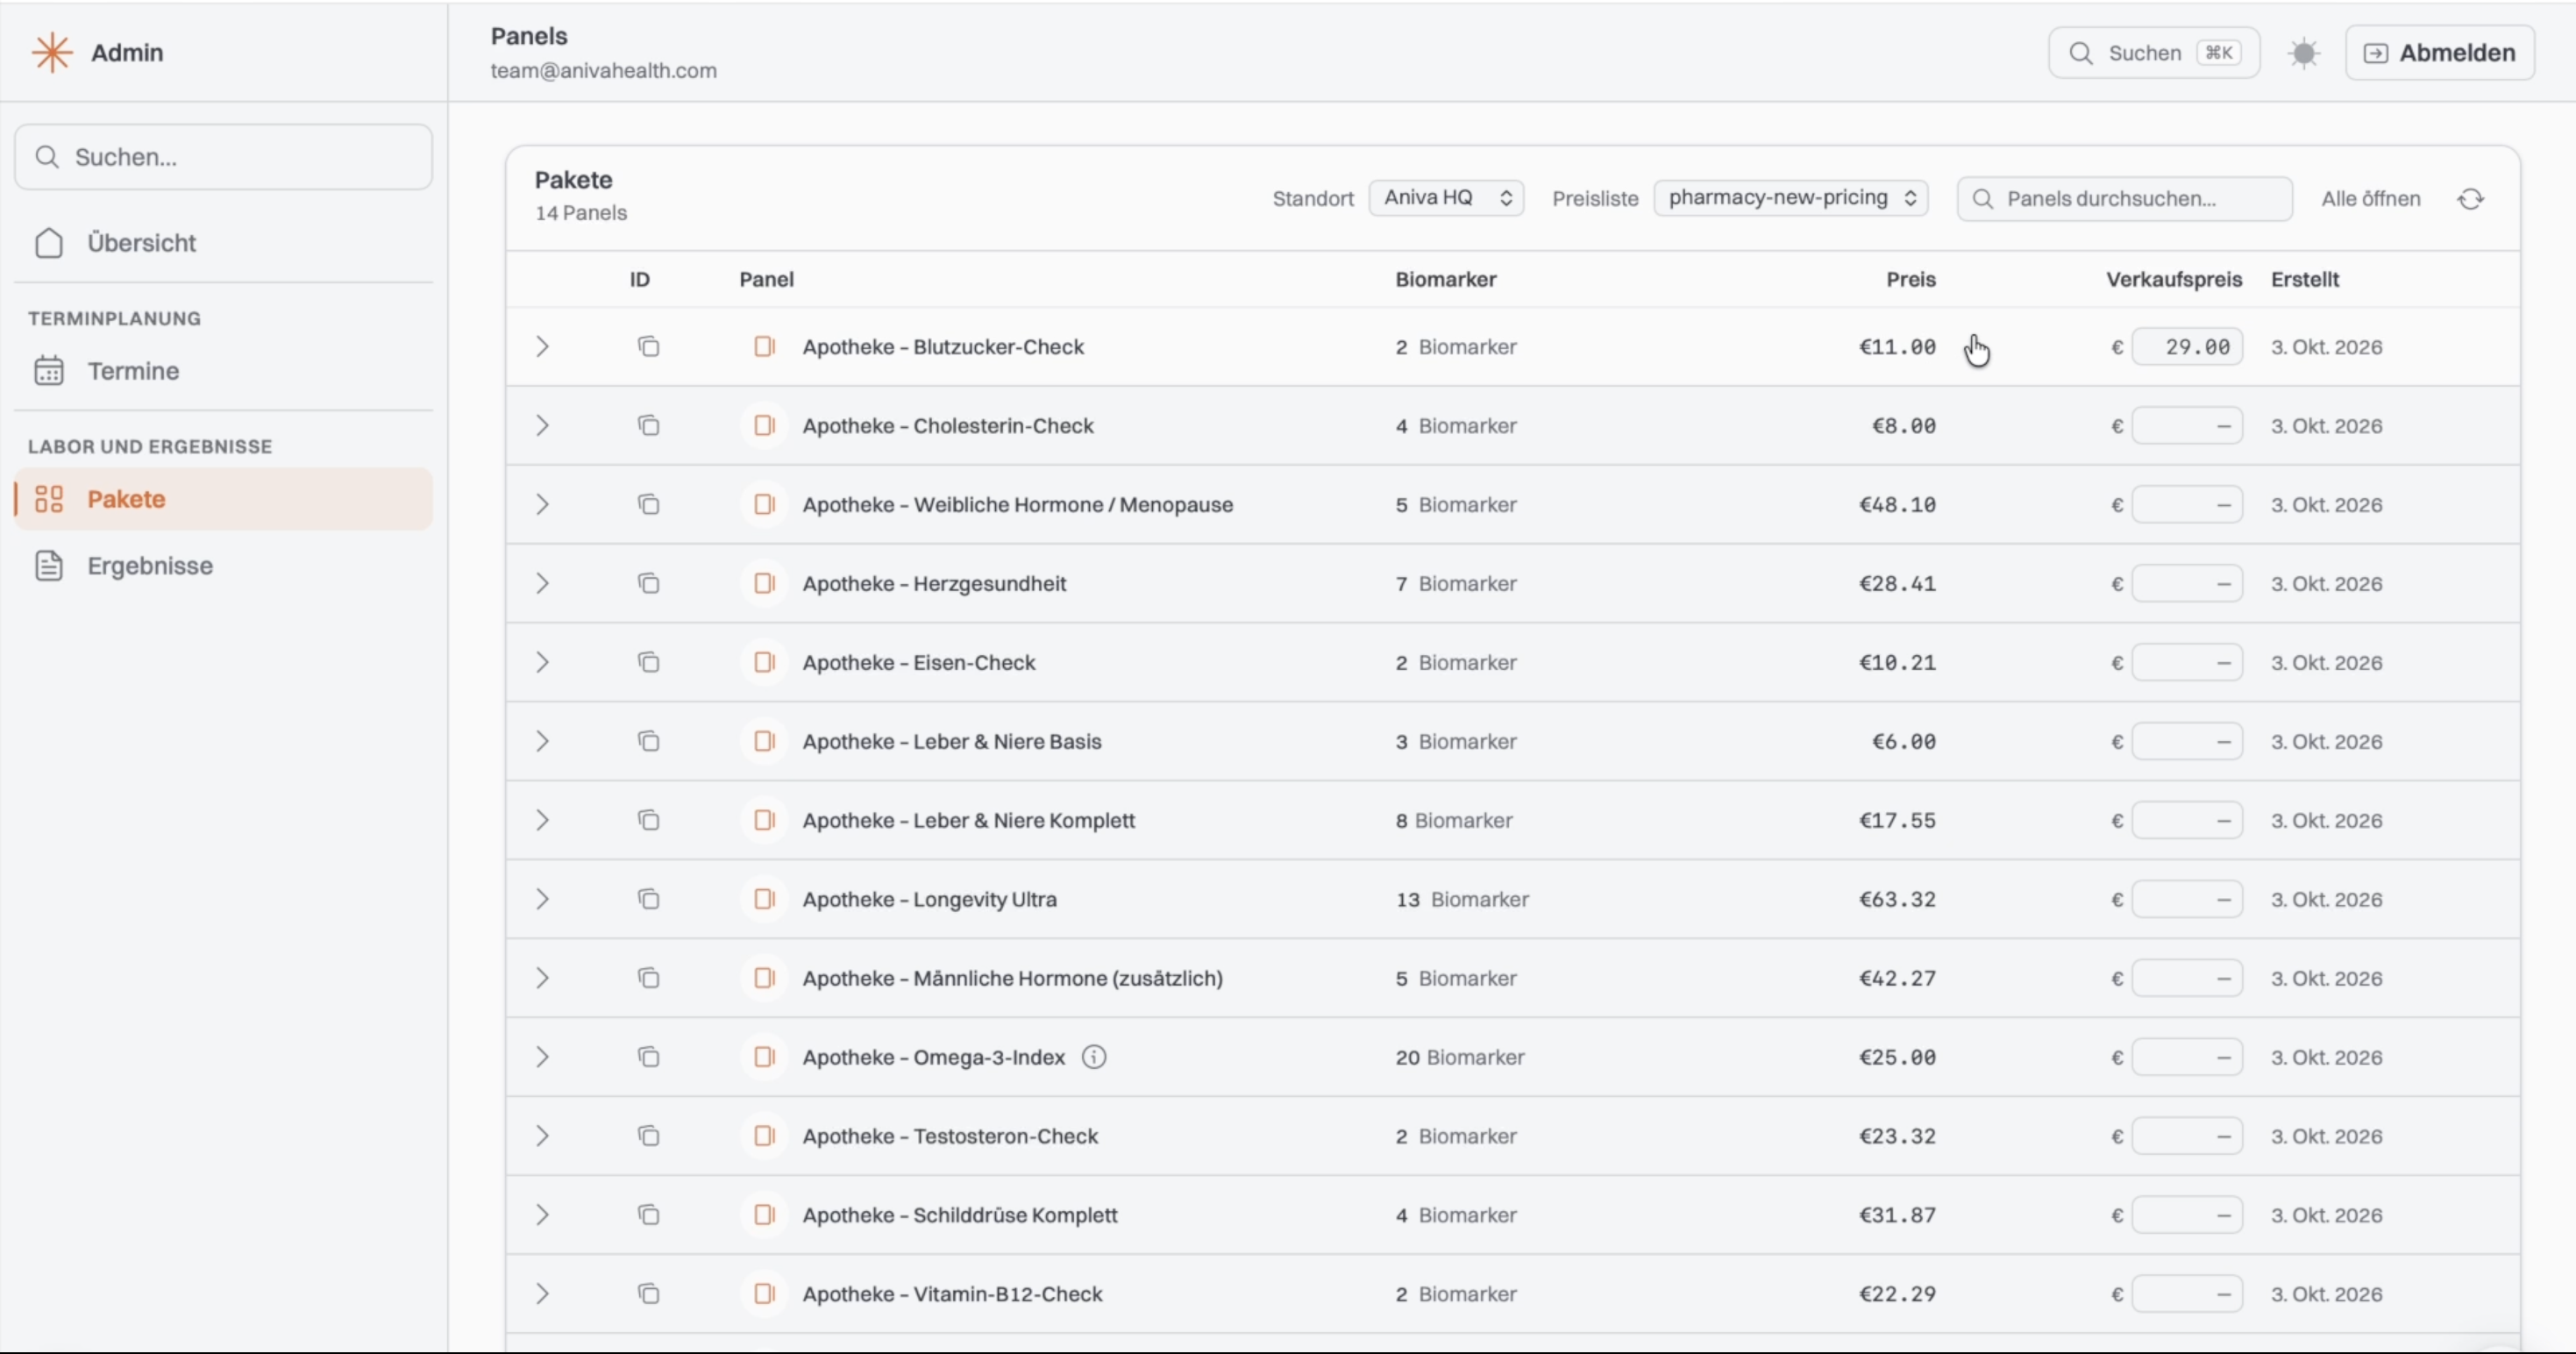Expand the Vitamin-B12-Check row
Screen dimensions: 2576x1354
pos(542,1294)
